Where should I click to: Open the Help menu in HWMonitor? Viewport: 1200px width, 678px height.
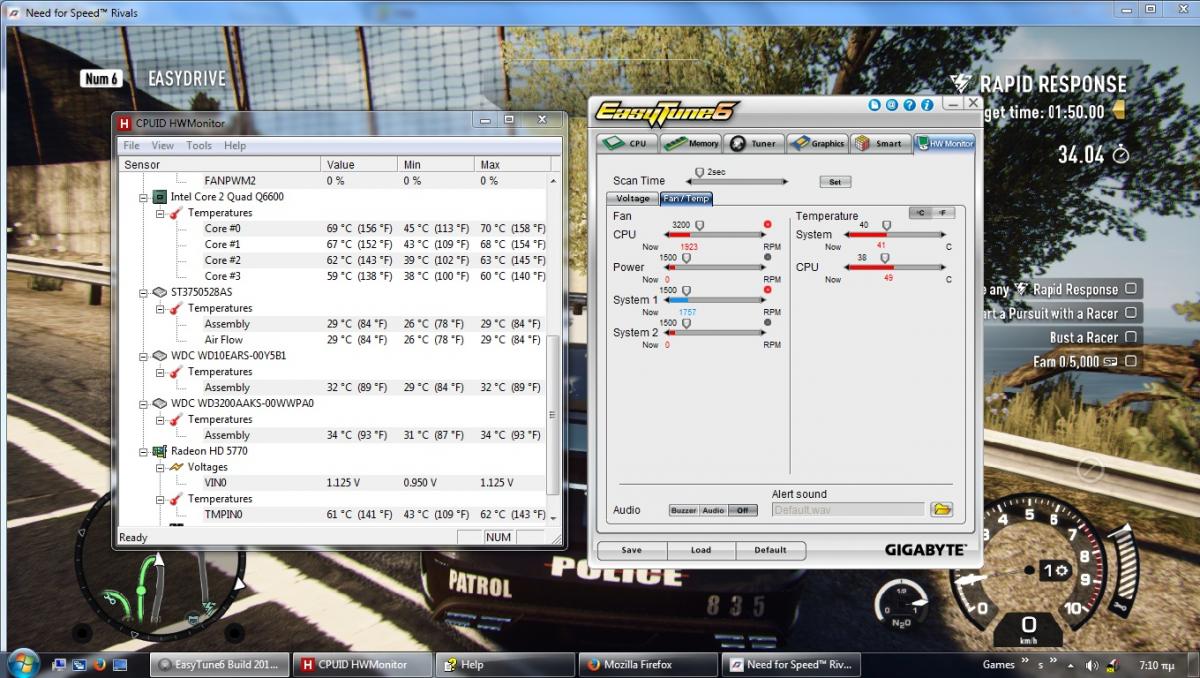235,146
